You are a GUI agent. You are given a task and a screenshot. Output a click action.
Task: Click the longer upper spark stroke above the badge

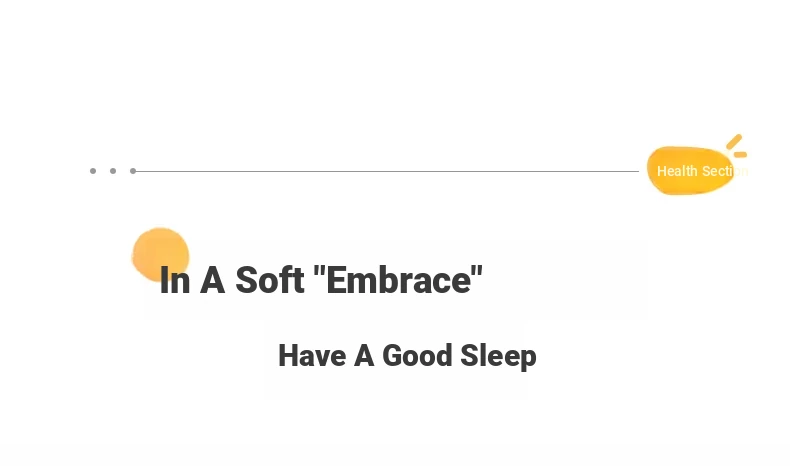coord(734,142)
